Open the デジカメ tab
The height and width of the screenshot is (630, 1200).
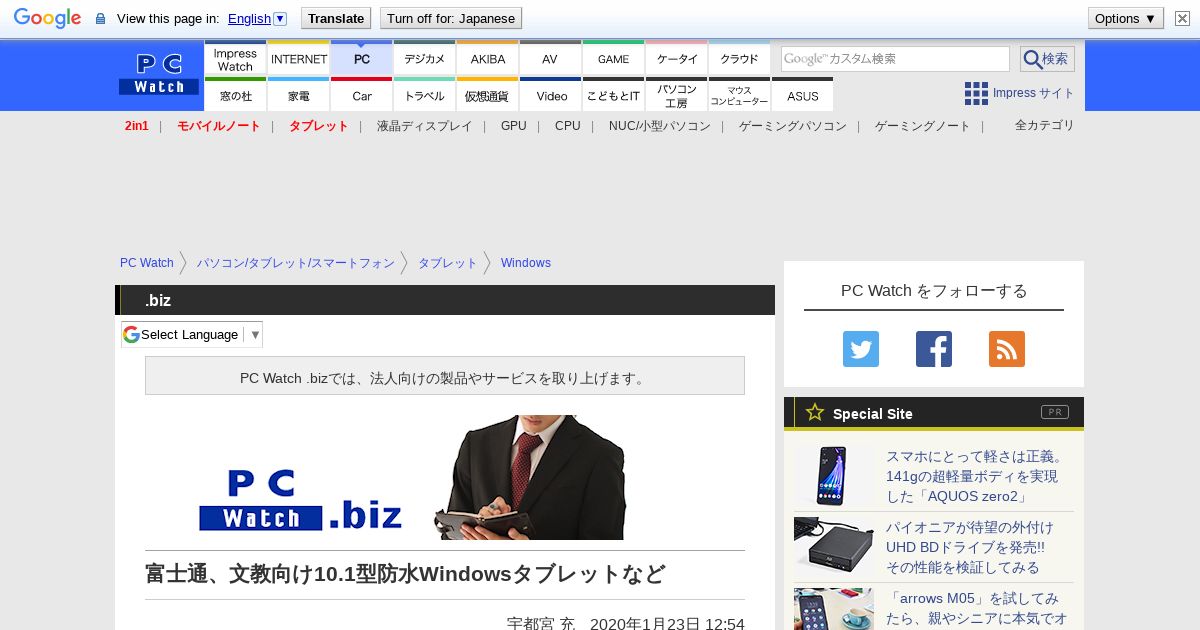point(425,58)
